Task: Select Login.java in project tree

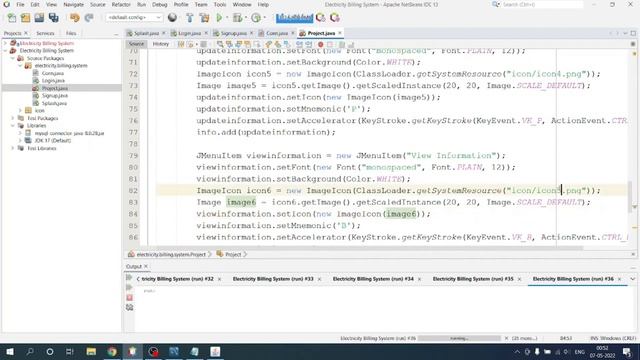Action: coord(53,80)
